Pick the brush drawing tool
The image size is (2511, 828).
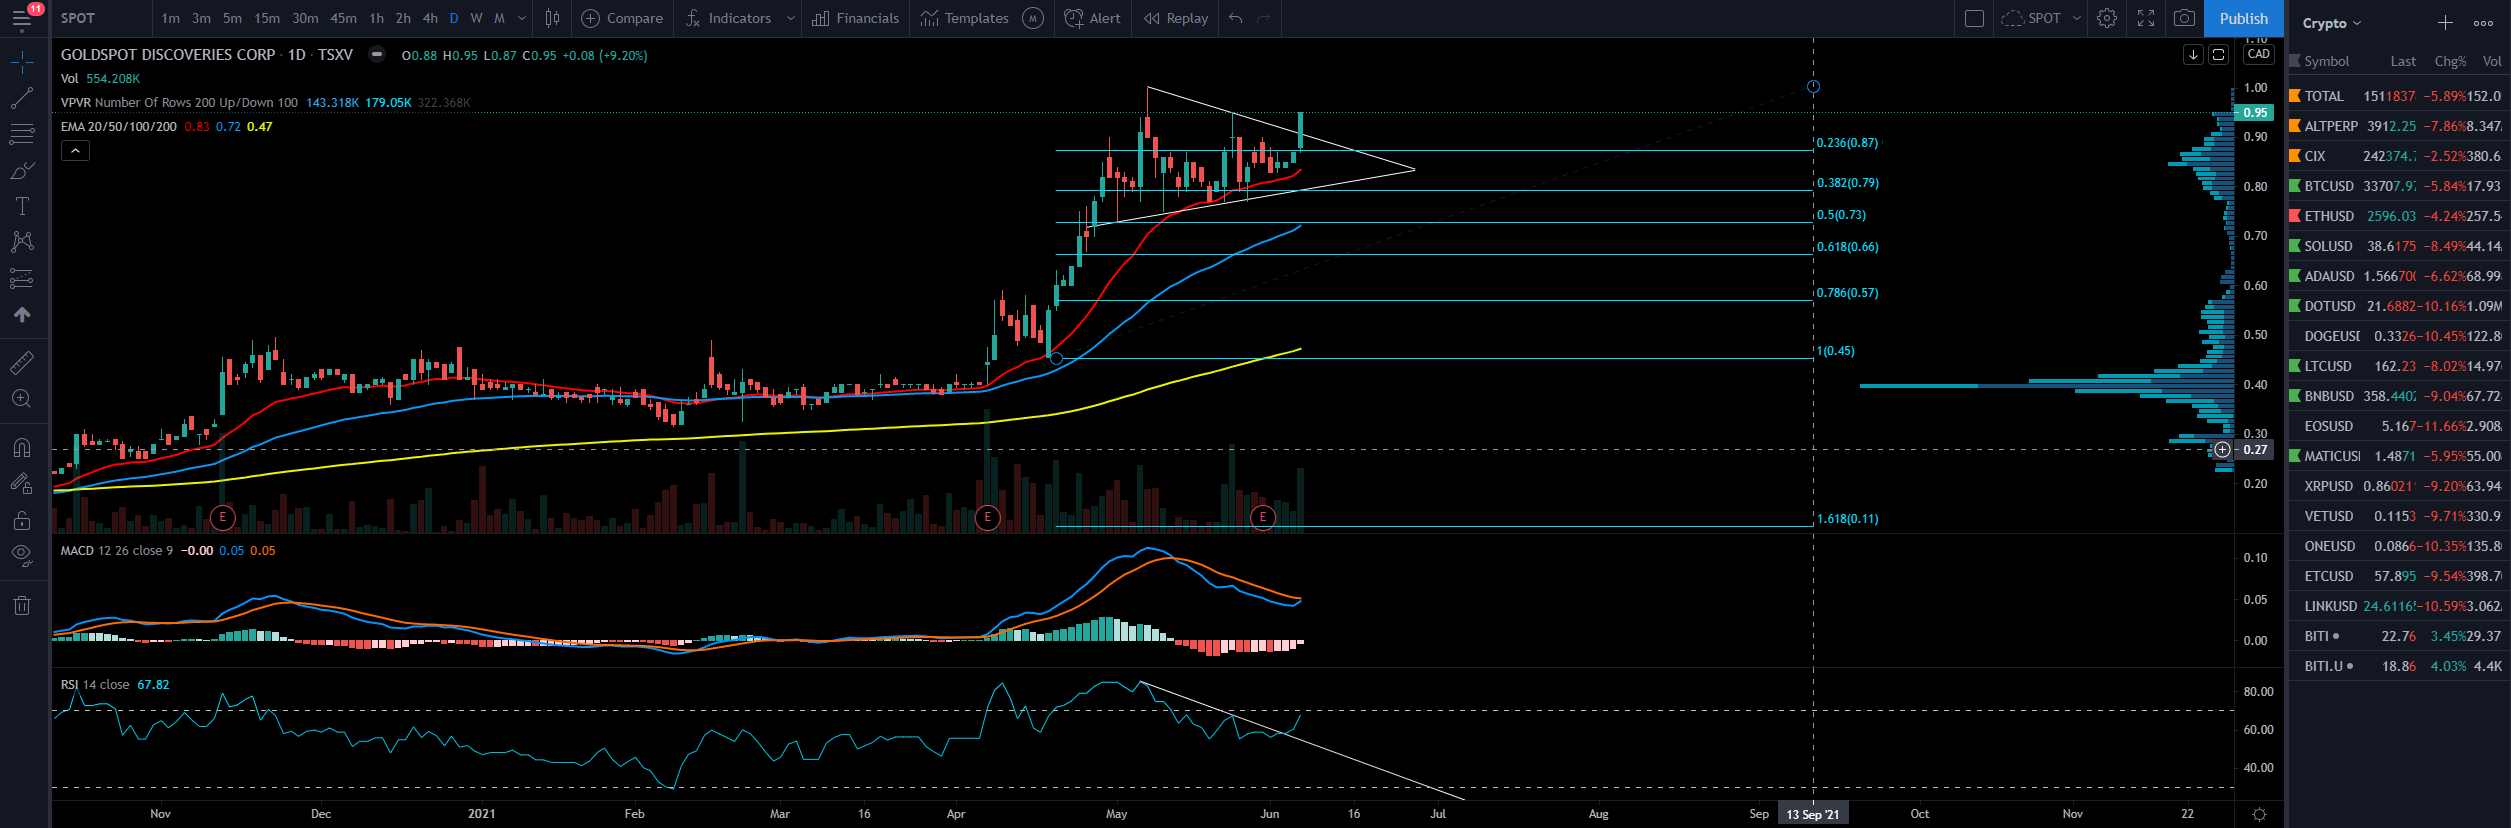click(22, 171)
